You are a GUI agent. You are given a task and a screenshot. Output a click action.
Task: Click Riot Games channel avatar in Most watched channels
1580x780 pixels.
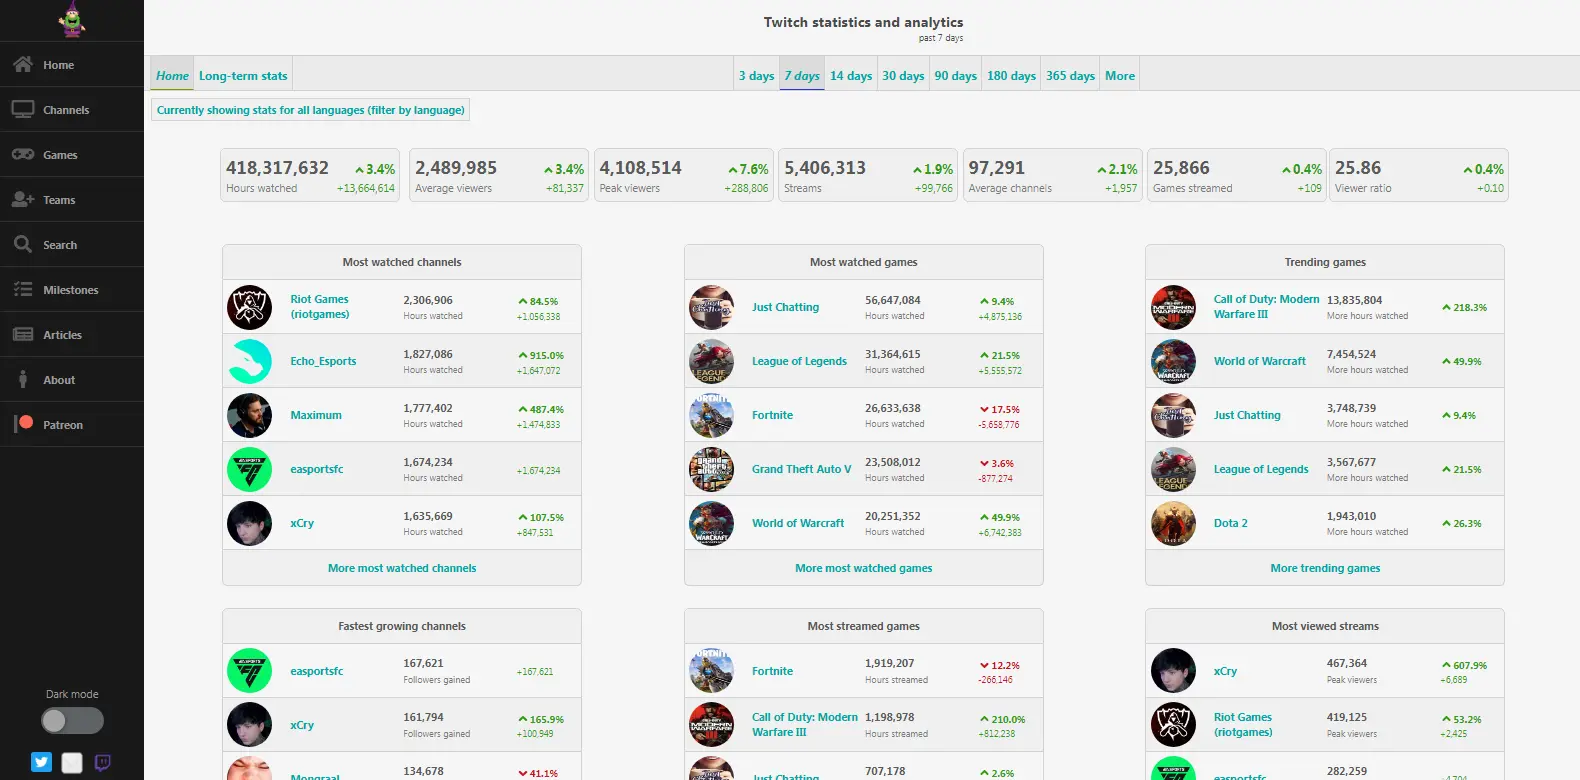[249, 307]
